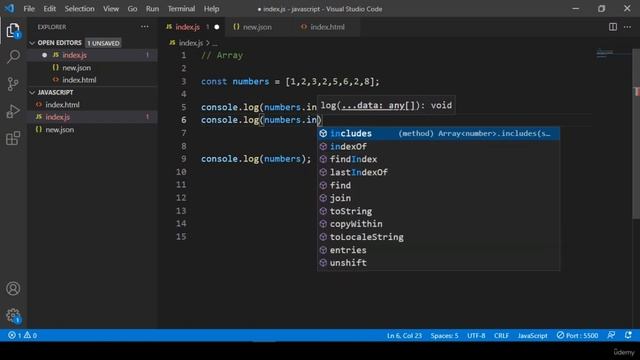Open the Explorer view in activity bar
The width and height of the screenshot is (640, 360).
[x=13, y=31]
